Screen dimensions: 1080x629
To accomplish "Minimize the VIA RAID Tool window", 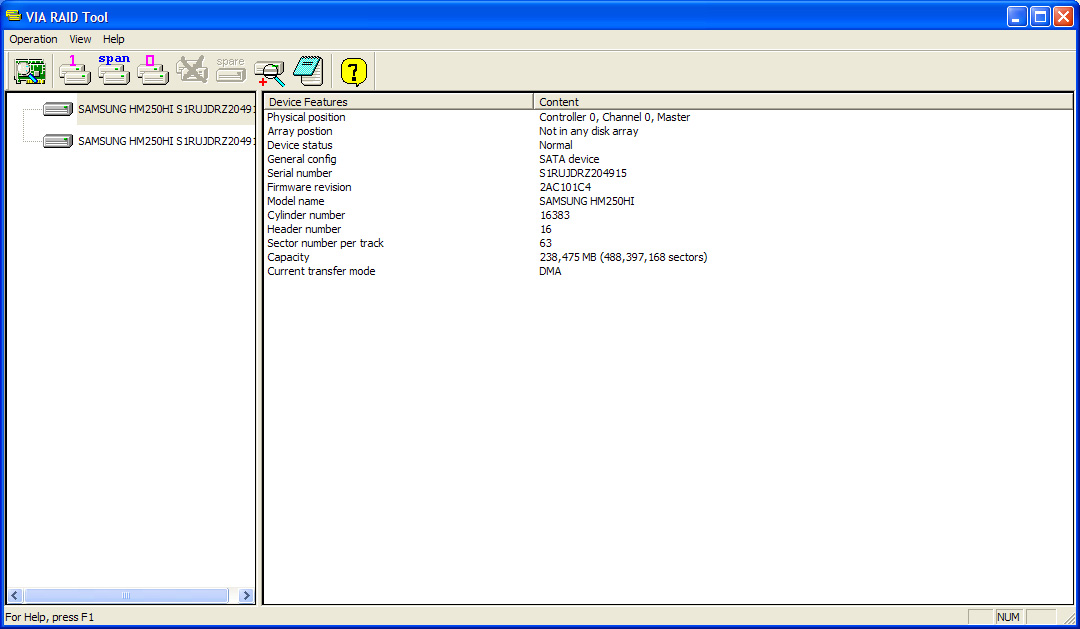I will click(x=1017, y=17).
